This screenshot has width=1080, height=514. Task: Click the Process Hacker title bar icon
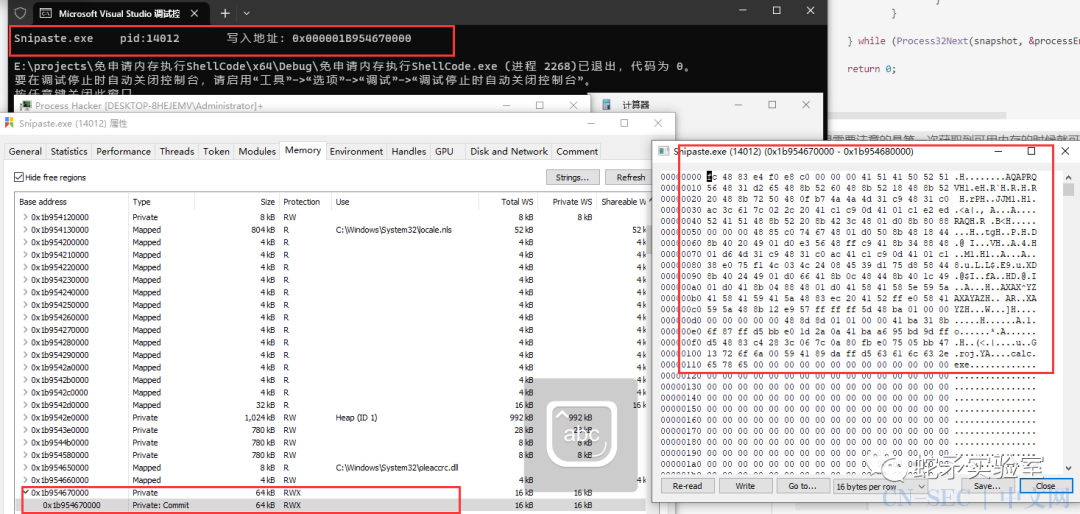tap(25, 105)
